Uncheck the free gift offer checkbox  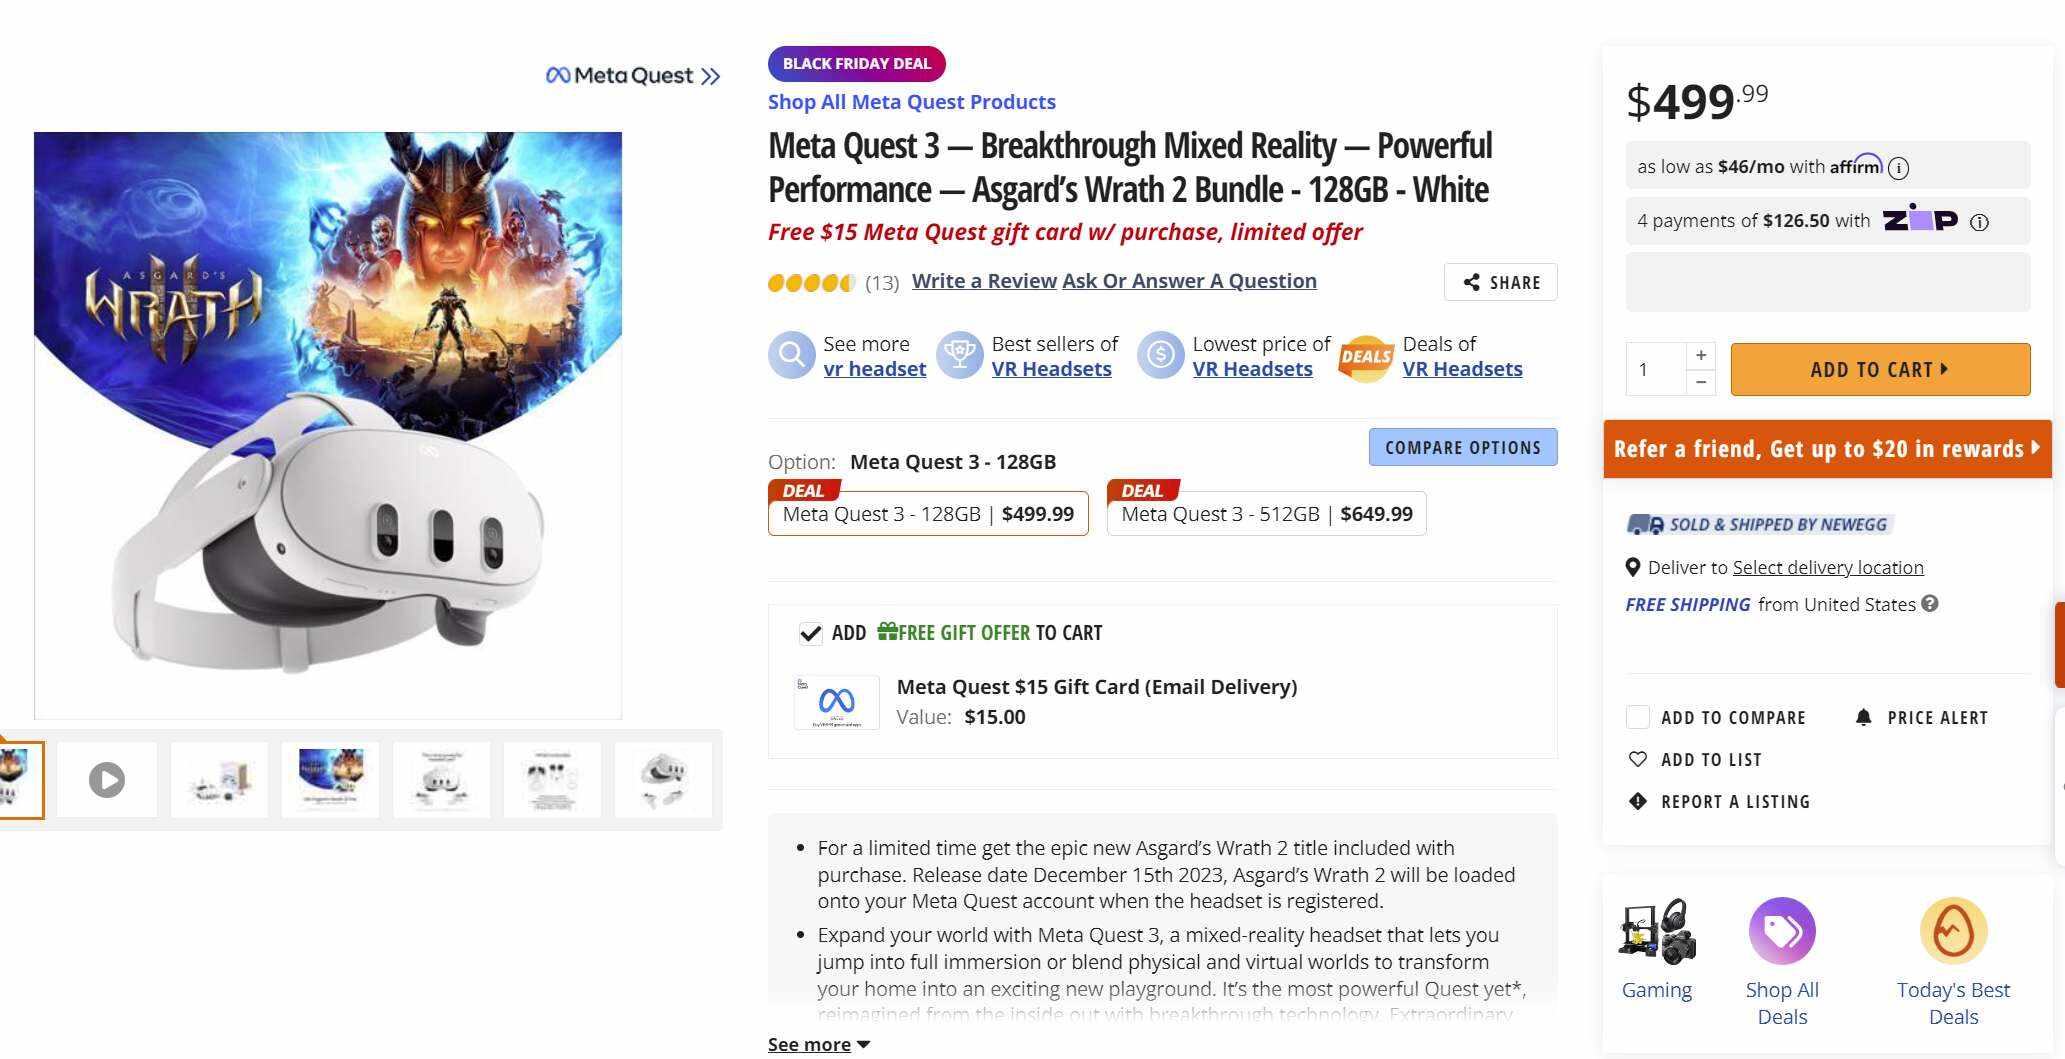(x=810, y=633)
